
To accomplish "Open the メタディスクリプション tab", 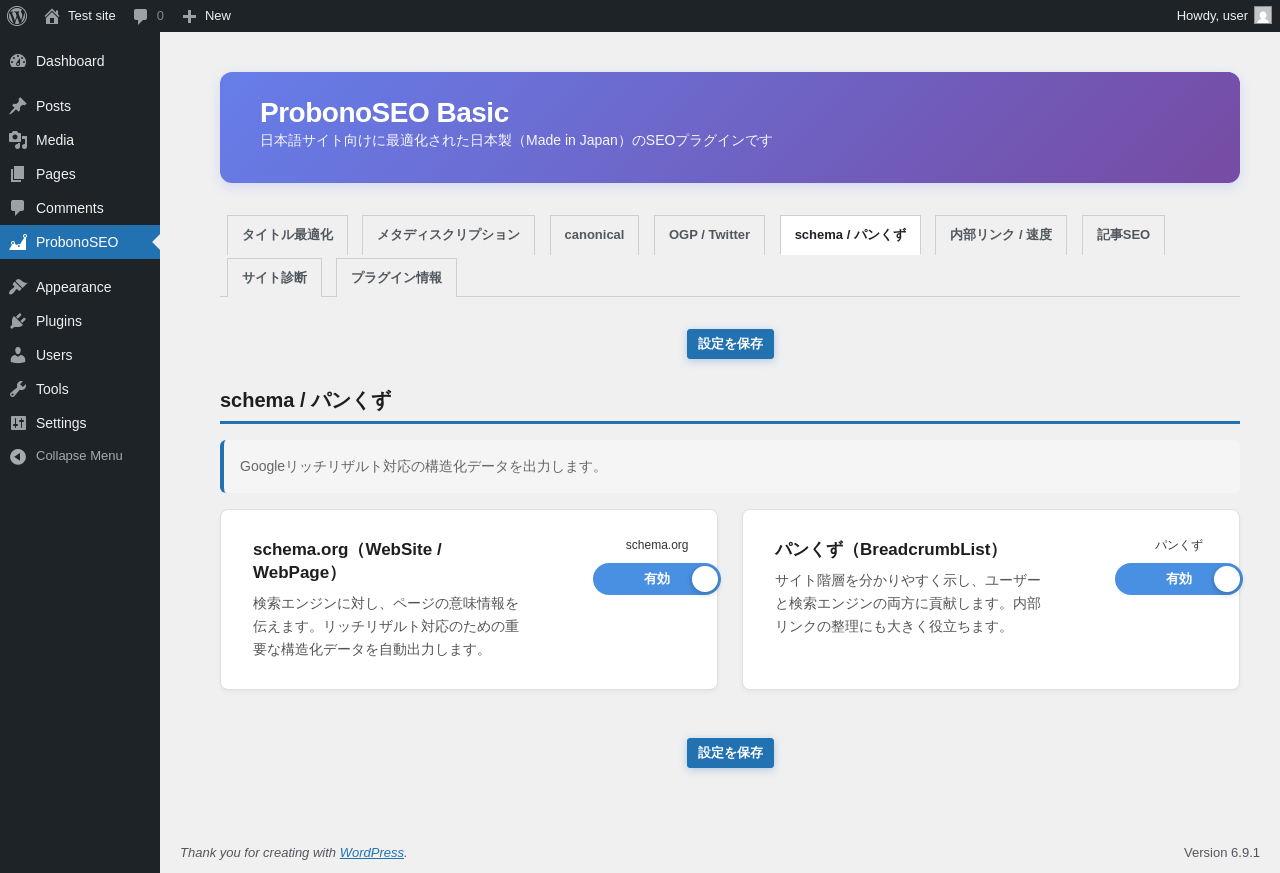I will [448, 235].
